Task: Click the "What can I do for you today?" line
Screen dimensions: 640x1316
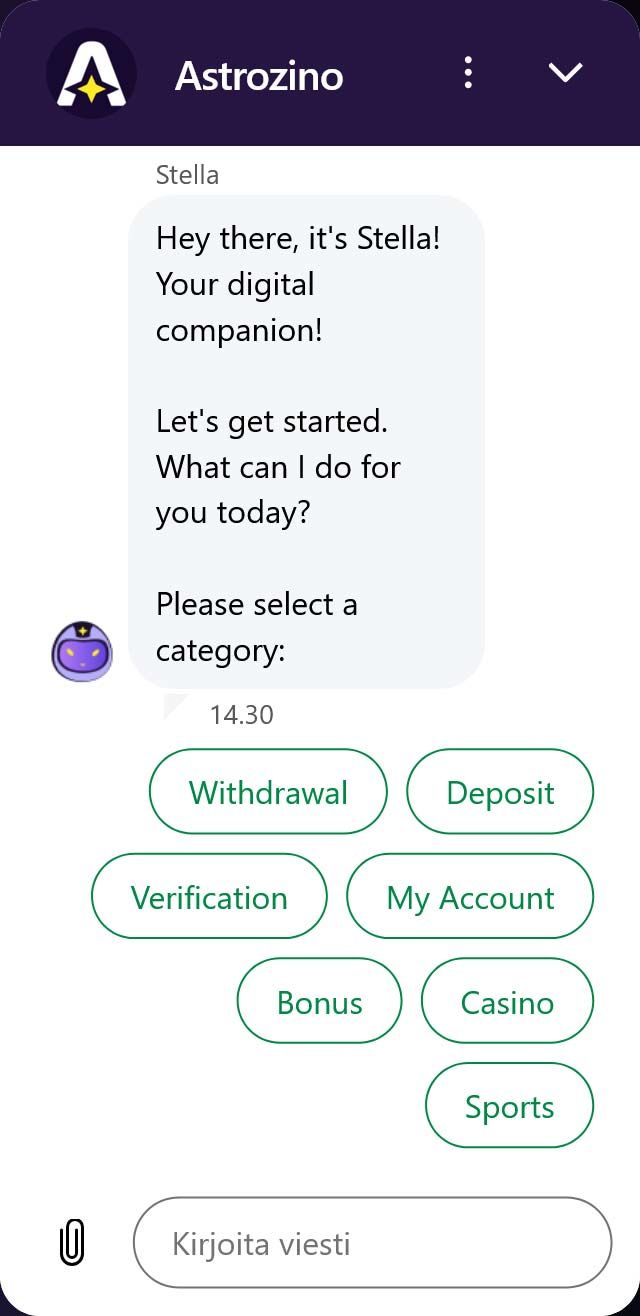Action: [x=278, y=490]
